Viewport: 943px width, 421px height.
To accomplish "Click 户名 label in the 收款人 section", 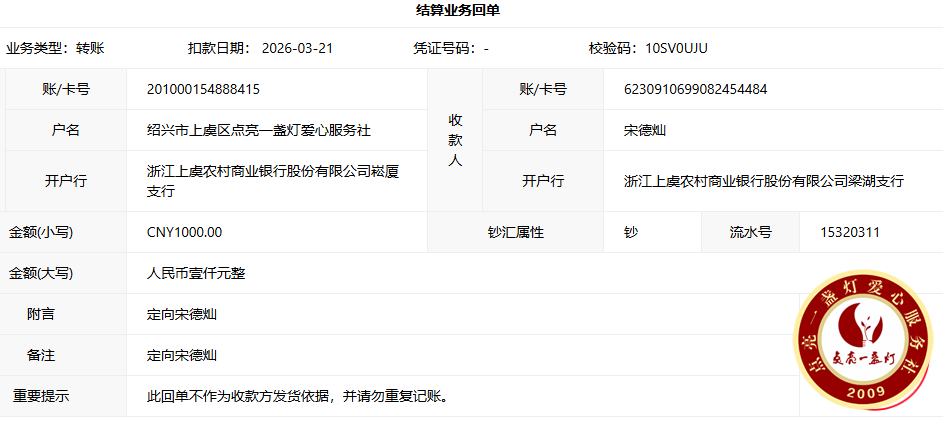I will pyautogui.click(x=543, y=130).
